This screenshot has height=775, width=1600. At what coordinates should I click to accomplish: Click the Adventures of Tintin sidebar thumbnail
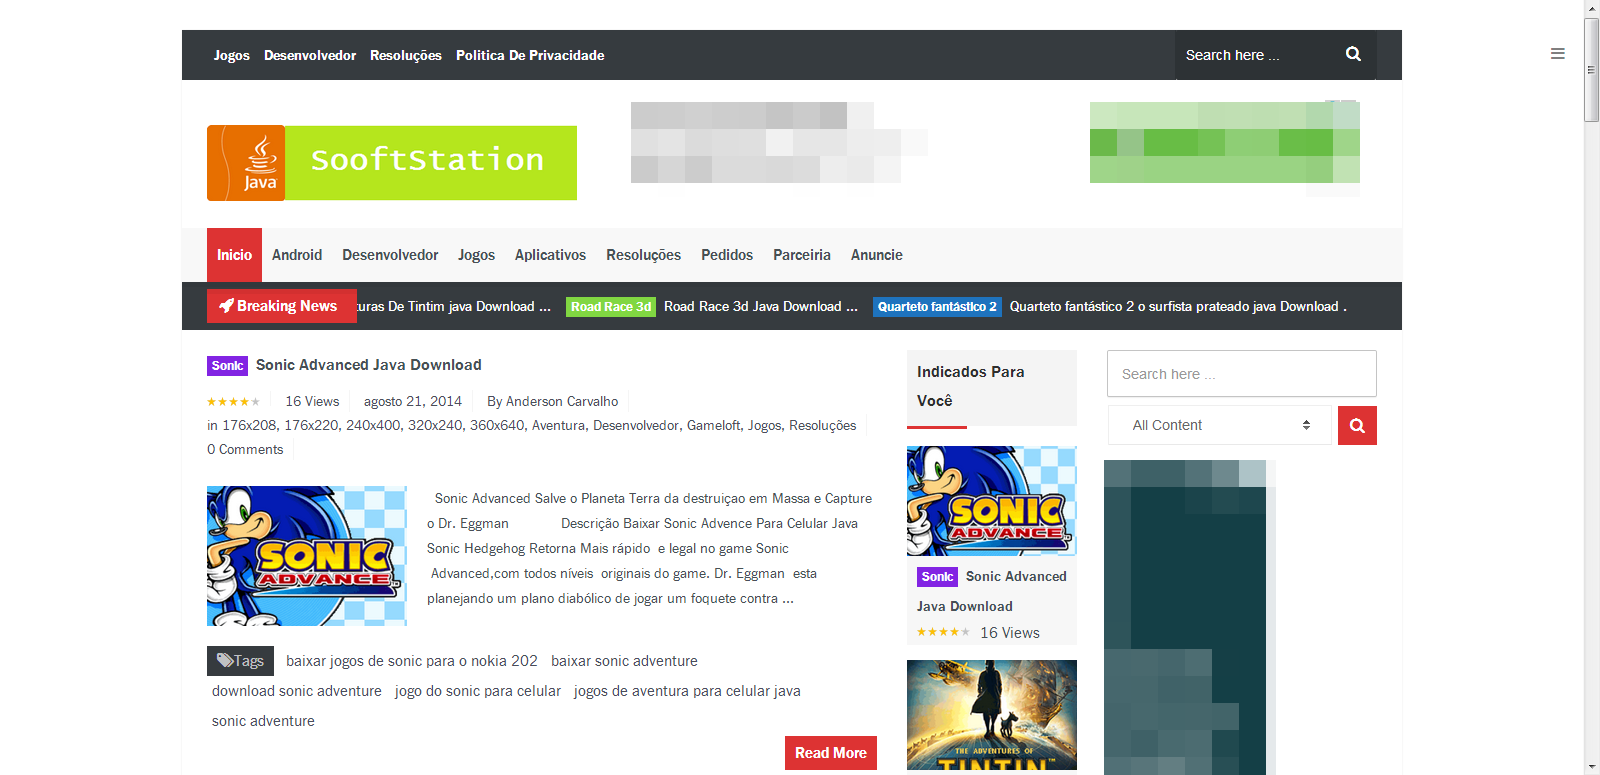point(992,715)
